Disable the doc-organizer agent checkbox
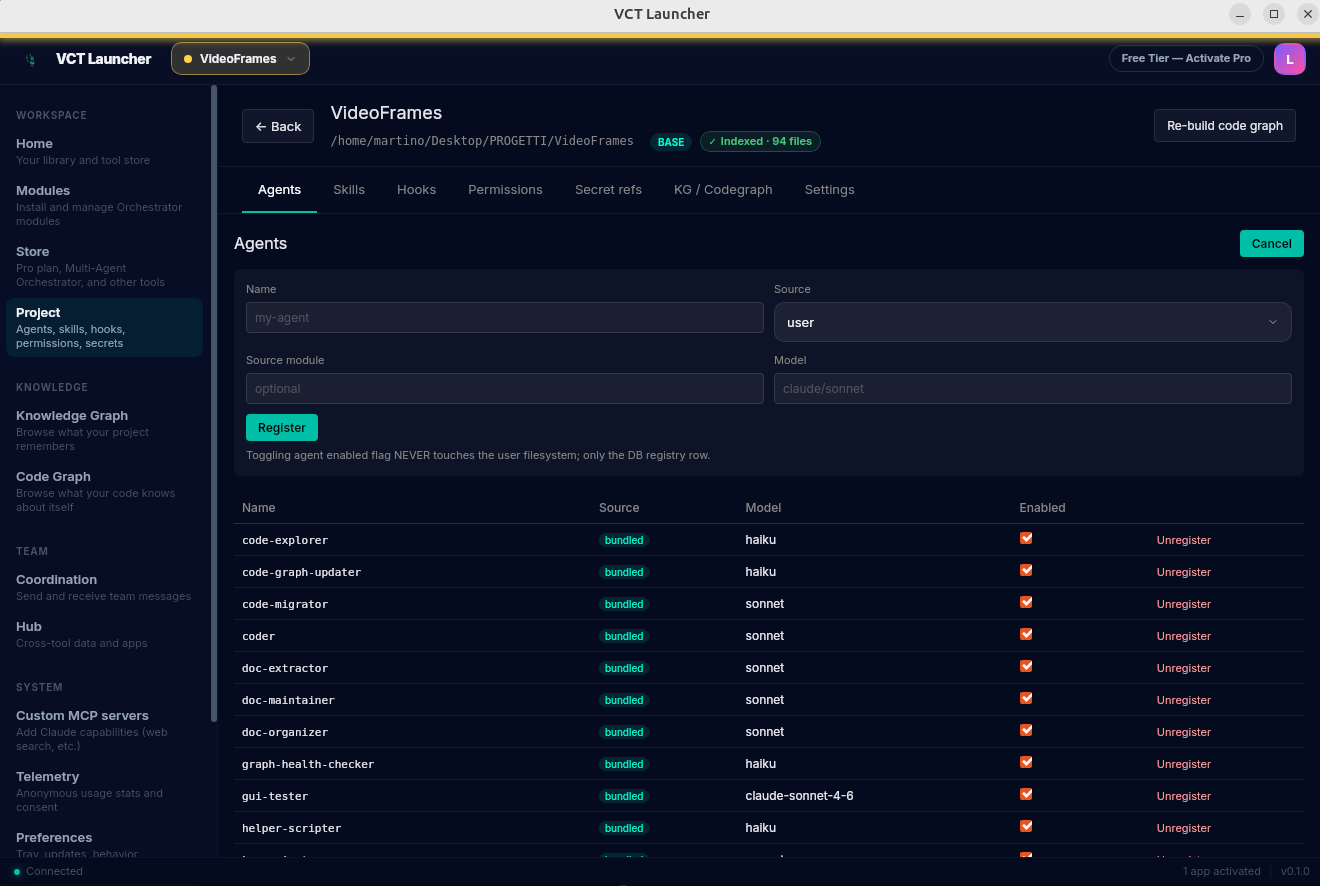Screen dimensions: 1320x886 coord(1026,730)
